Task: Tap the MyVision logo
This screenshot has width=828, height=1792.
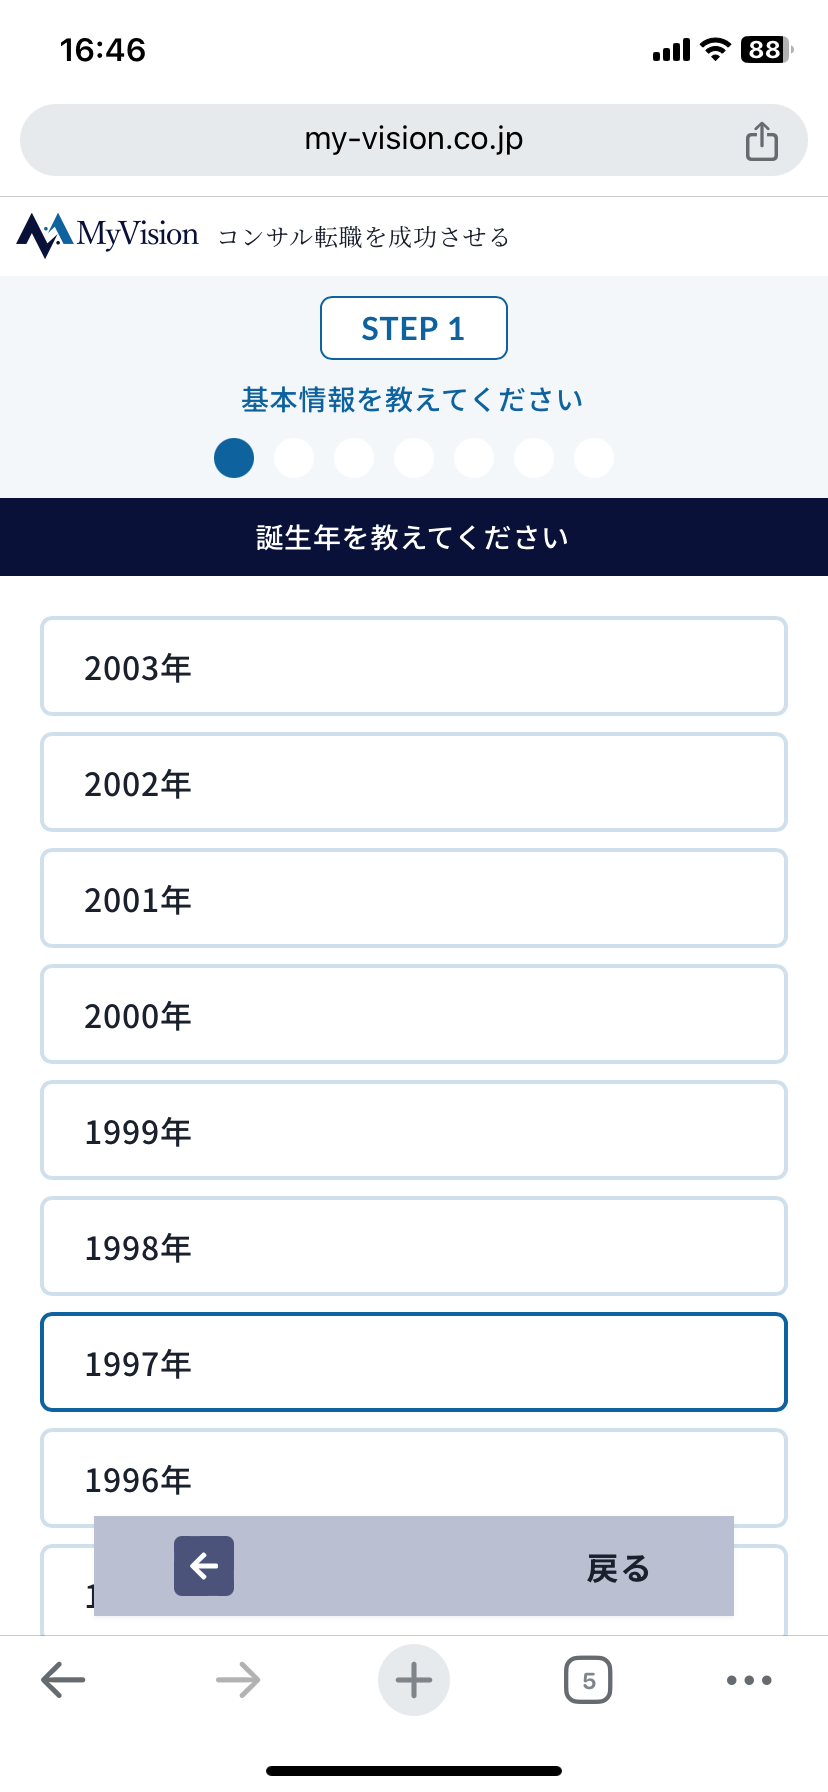Action: coord(107,234)
